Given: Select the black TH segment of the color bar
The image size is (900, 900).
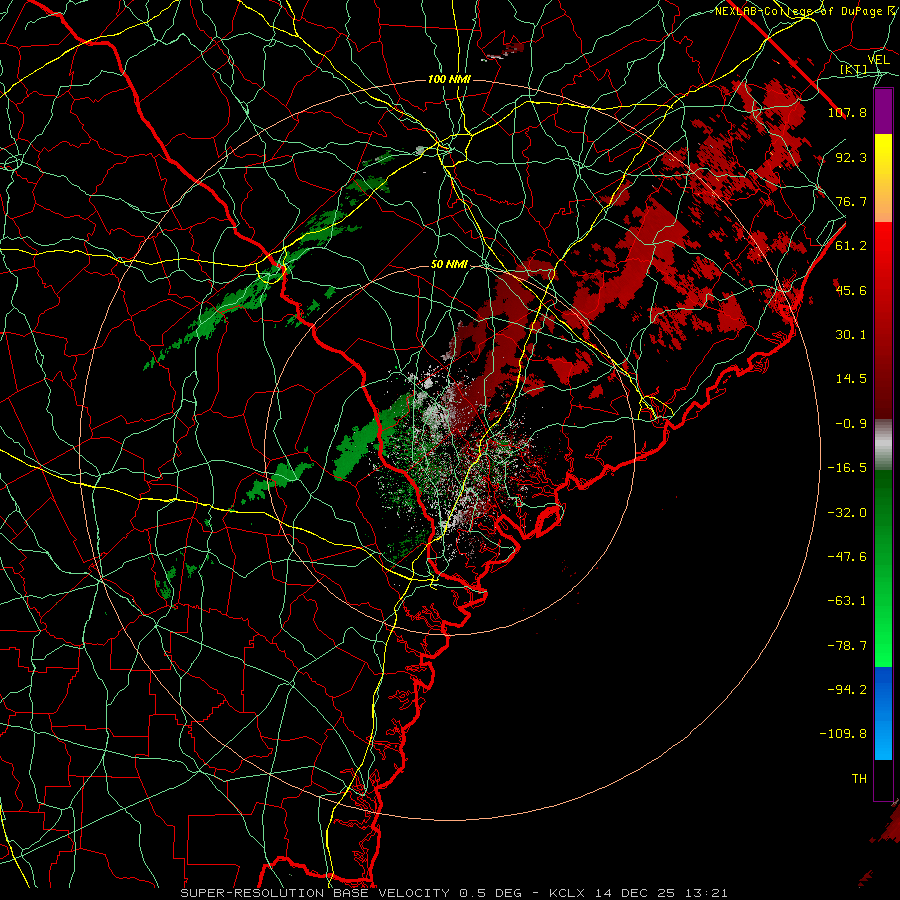Looking at the screenshot, I should [x=883, y=779].
